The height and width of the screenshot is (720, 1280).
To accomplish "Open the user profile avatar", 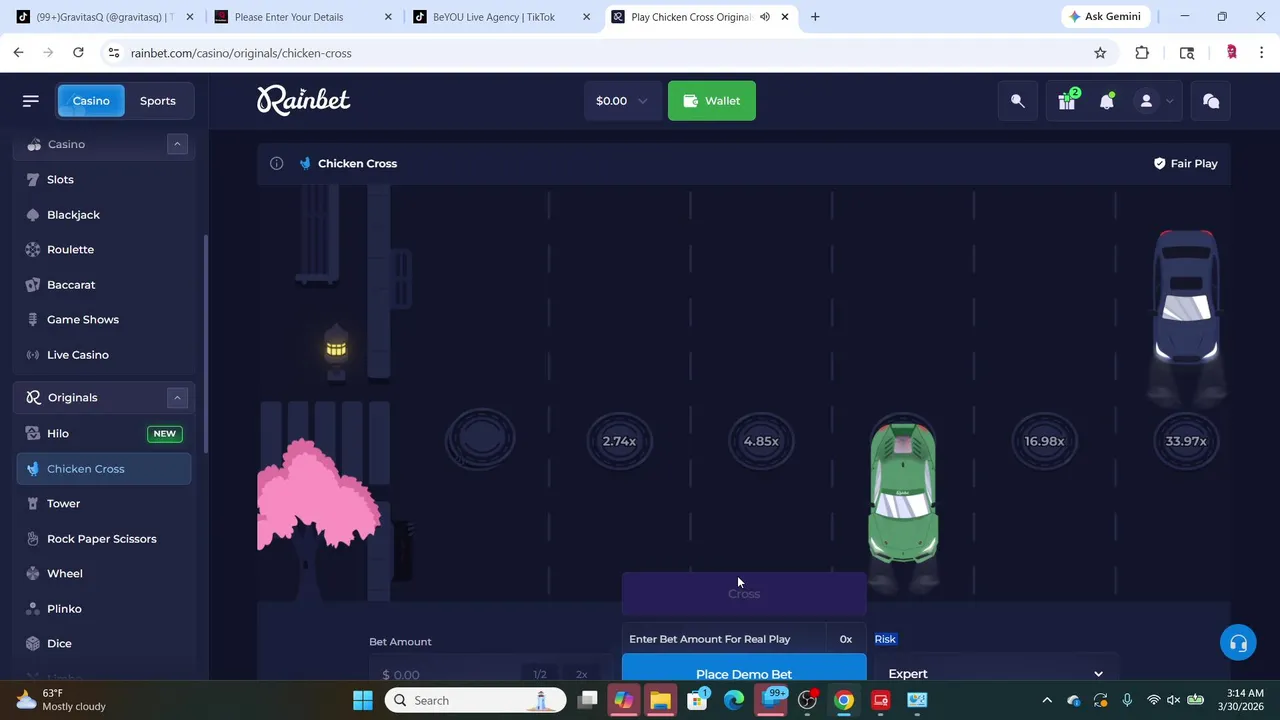I will (x=1146, y=101).
